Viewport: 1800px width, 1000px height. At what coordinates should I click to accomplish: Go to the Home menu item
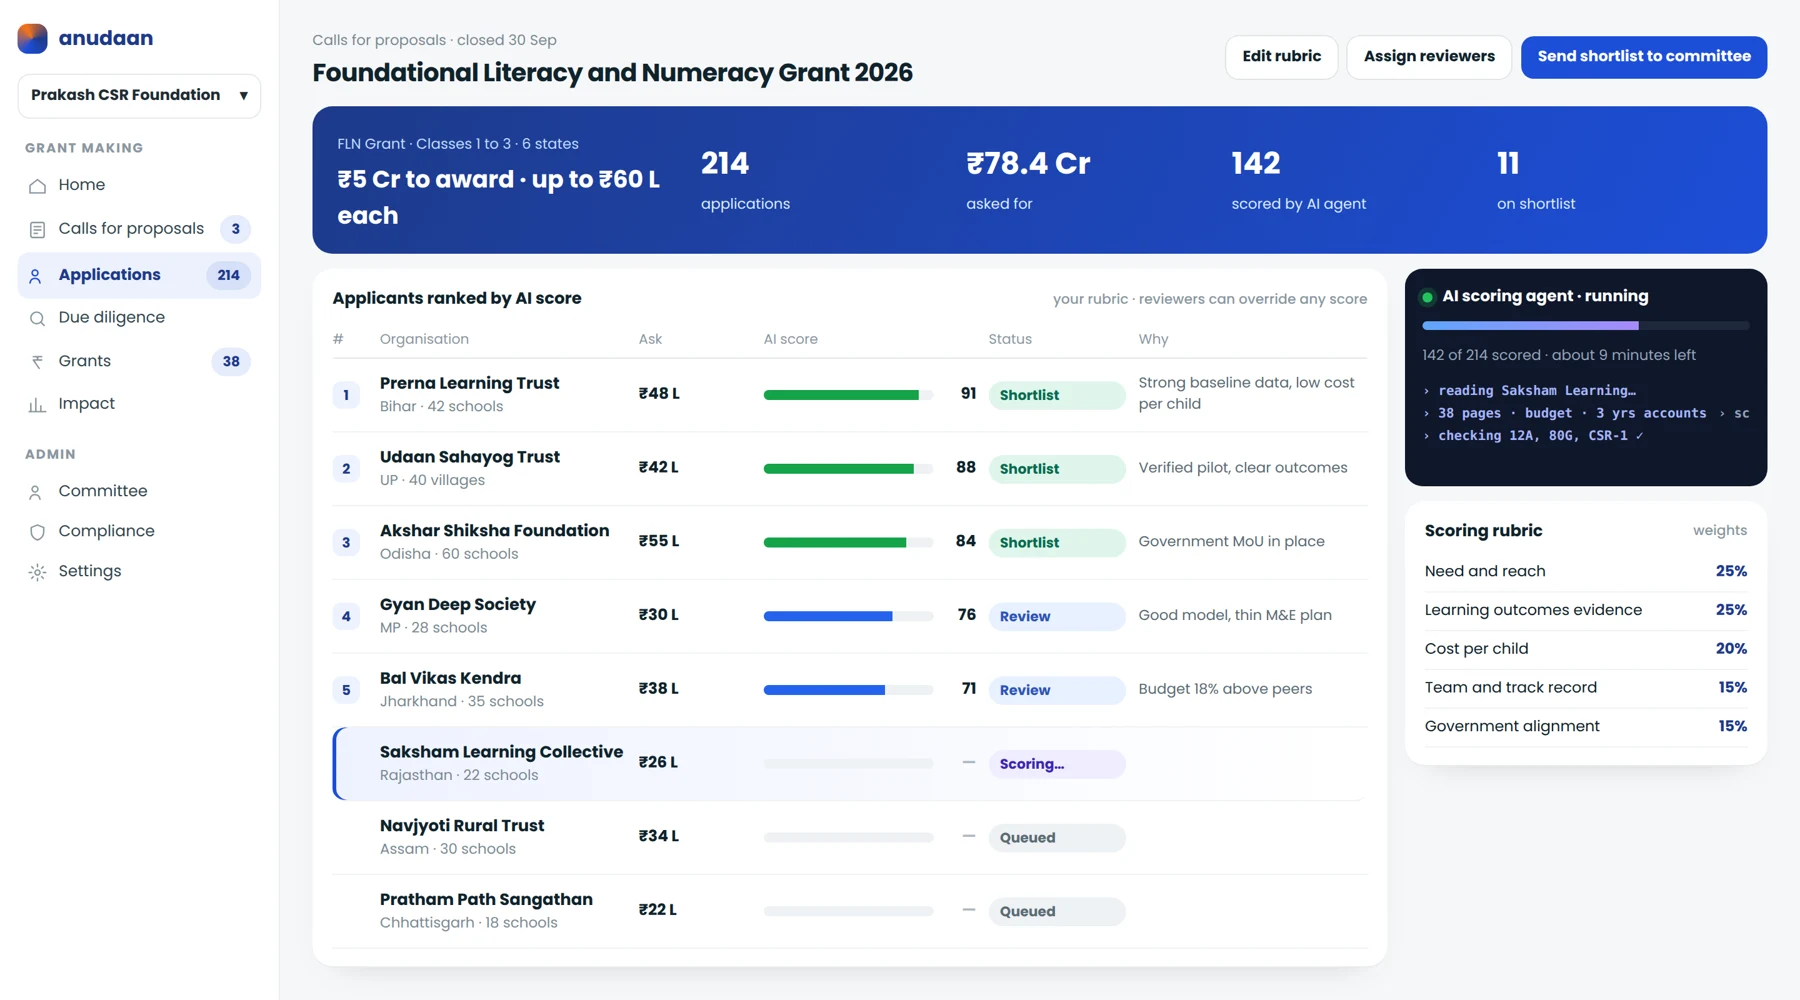click(x=139, y=185)
